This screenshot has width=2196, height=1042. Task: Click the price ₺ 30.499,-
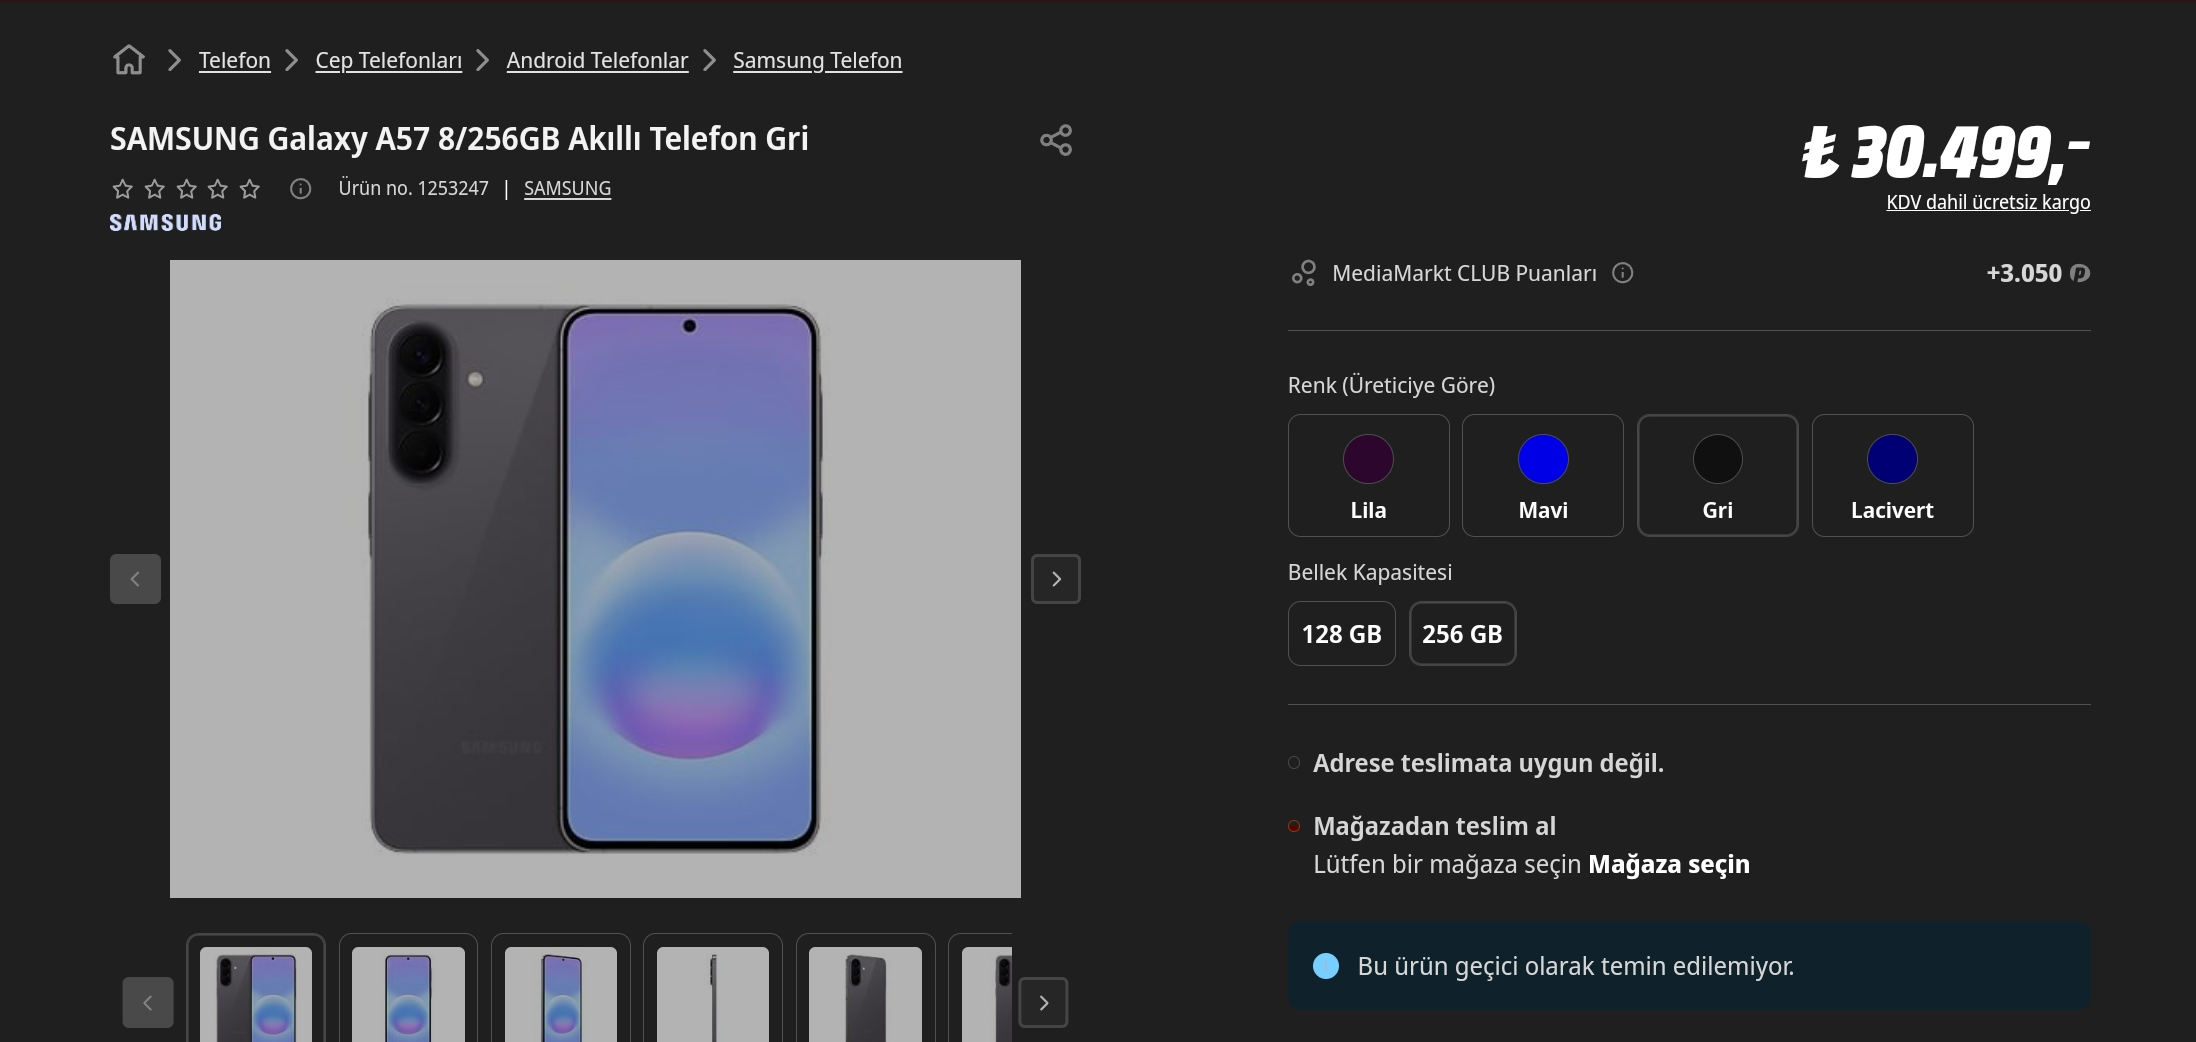pyautogui.click(x=1946, y=152)
